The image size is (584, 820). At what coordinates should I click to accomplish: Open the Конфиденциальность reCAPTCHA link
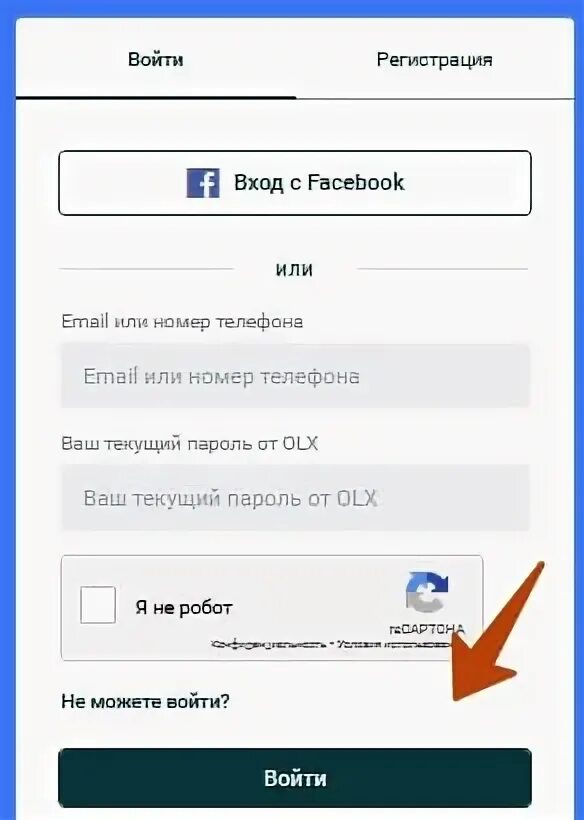tap(268, 644)
